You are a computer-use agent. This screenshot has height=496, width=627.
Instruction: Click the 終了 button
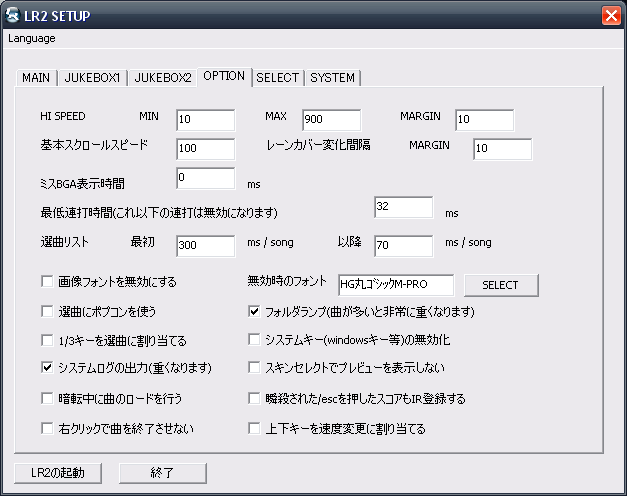[x=162, y=472]
